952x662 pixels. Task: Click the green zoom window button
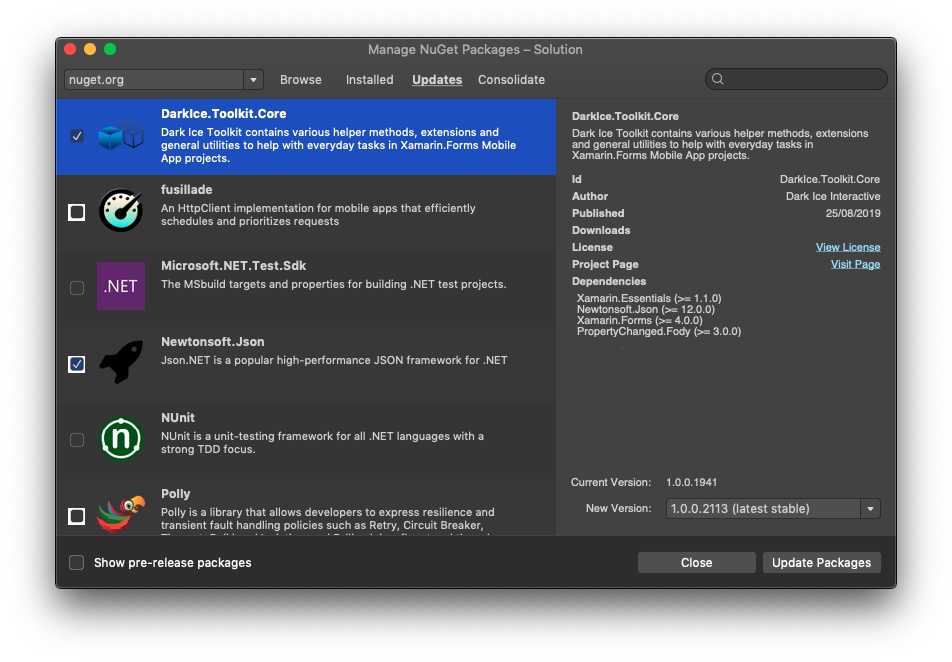coord(110,49)
